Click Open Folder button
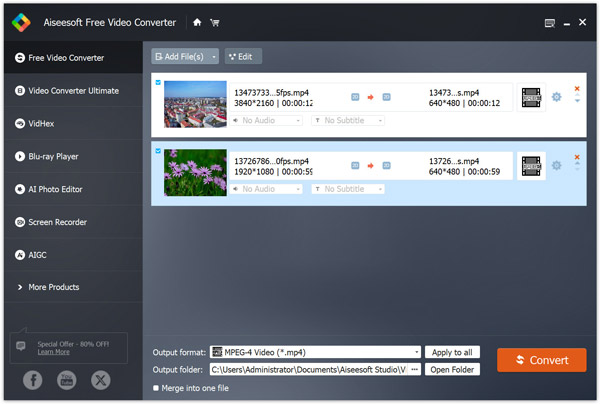This screenshot has height=404, width=600. pyautogui.click(x=452, y=370)
